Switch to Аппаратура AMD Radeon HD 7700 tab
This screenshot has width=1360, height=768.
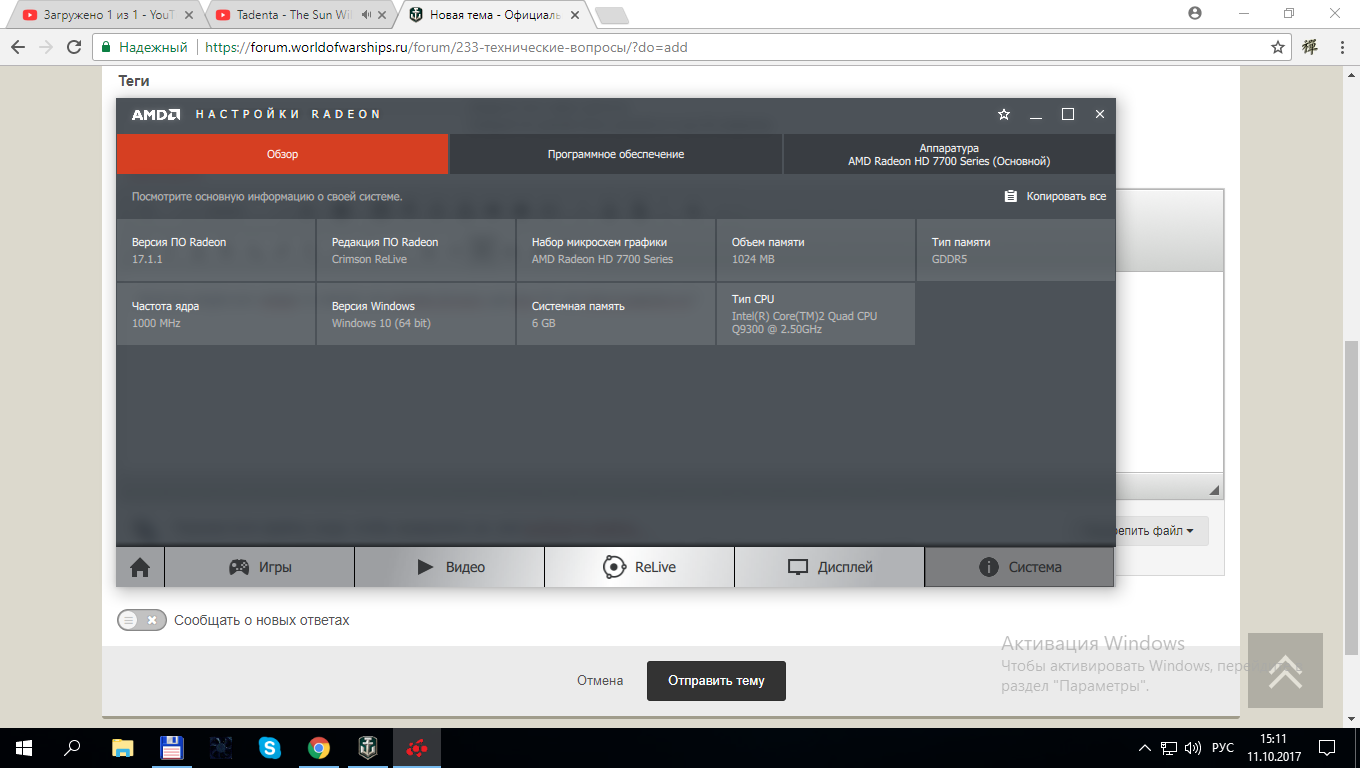click(x=949, y=154)
